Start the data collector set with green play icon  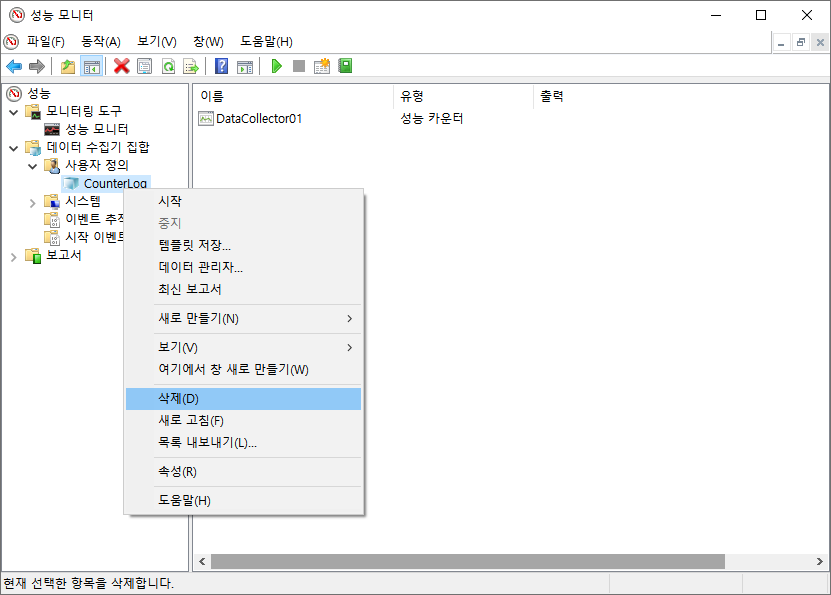click(276, 66)
